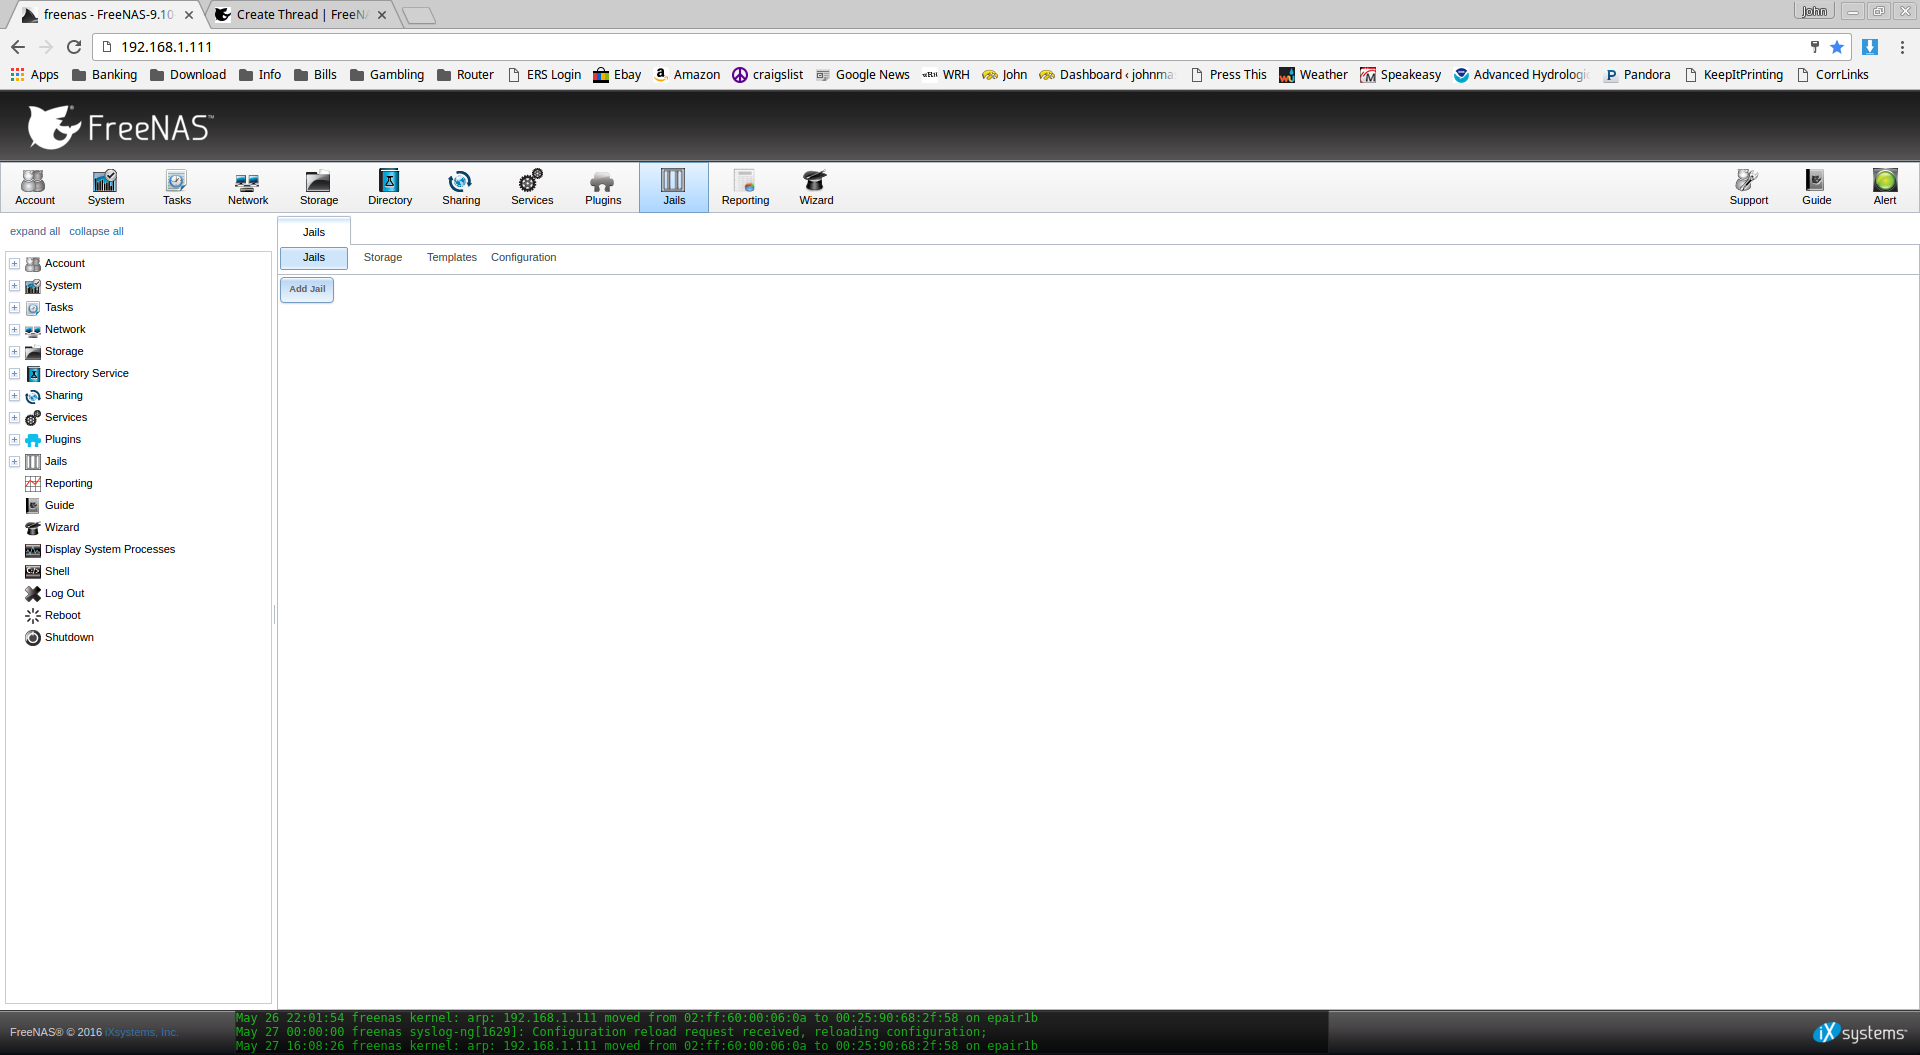The height and width of the screenshot is (1055, 1920).
Task: Go back in the browser
Action: point(18,47)
